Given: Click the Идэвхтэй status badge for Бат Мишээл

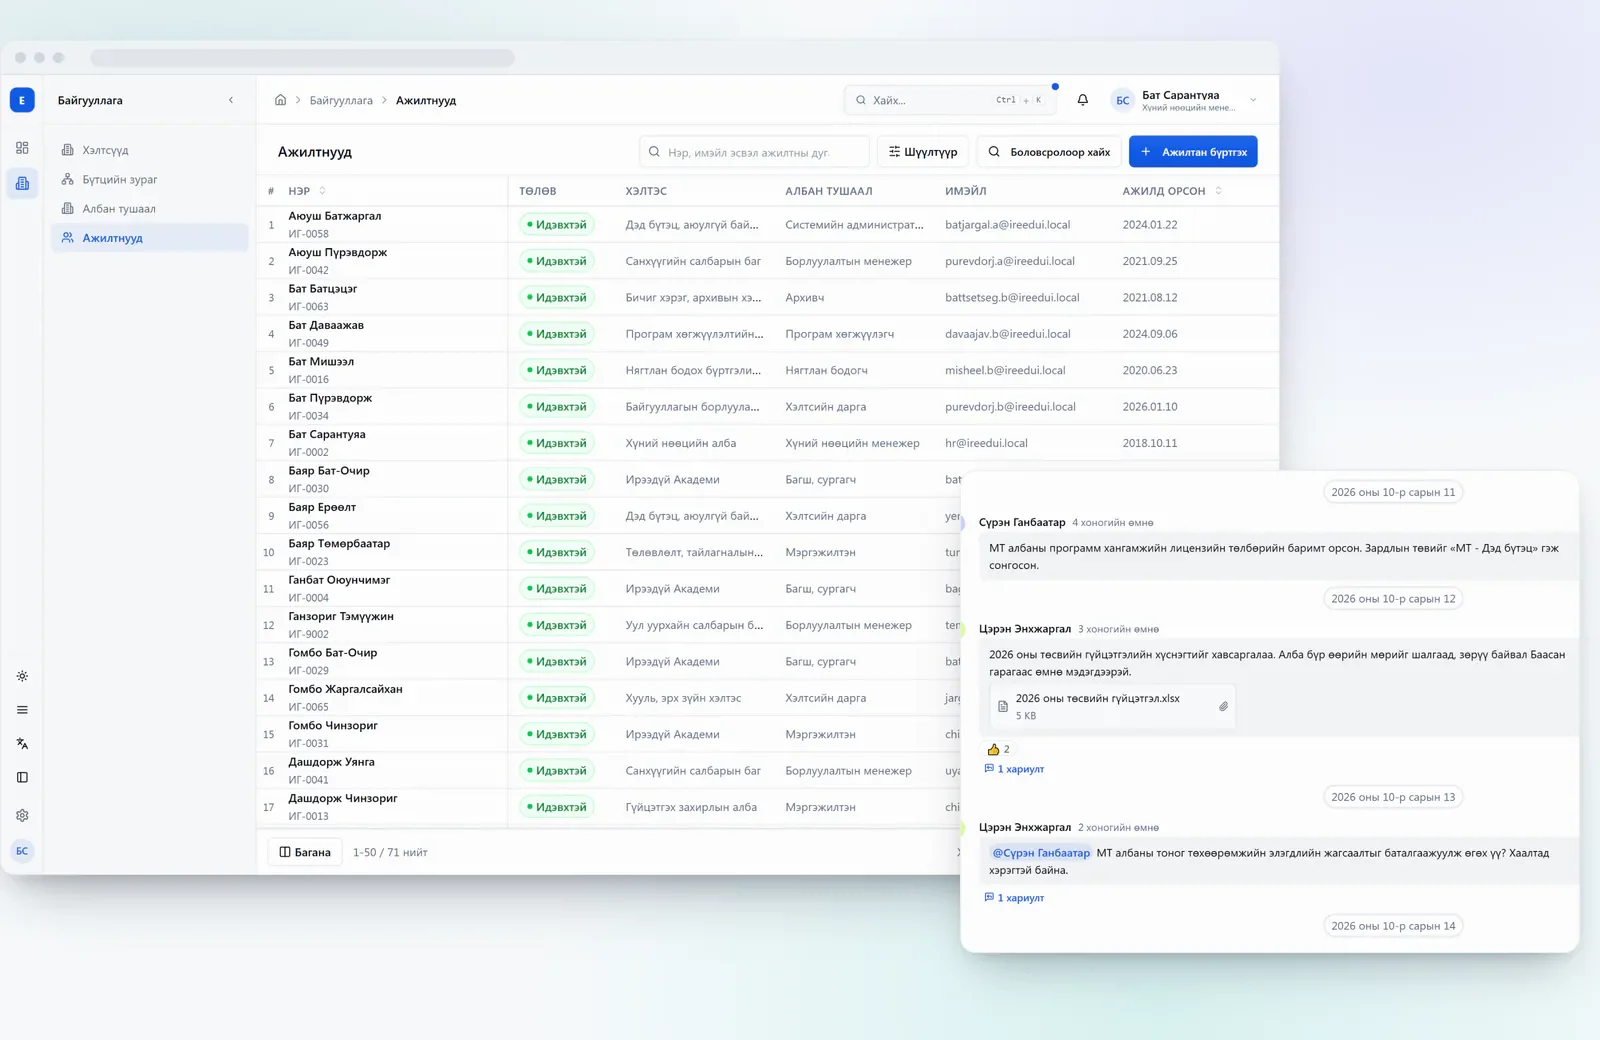Looking at the screenshot, I should pos(557,370).
